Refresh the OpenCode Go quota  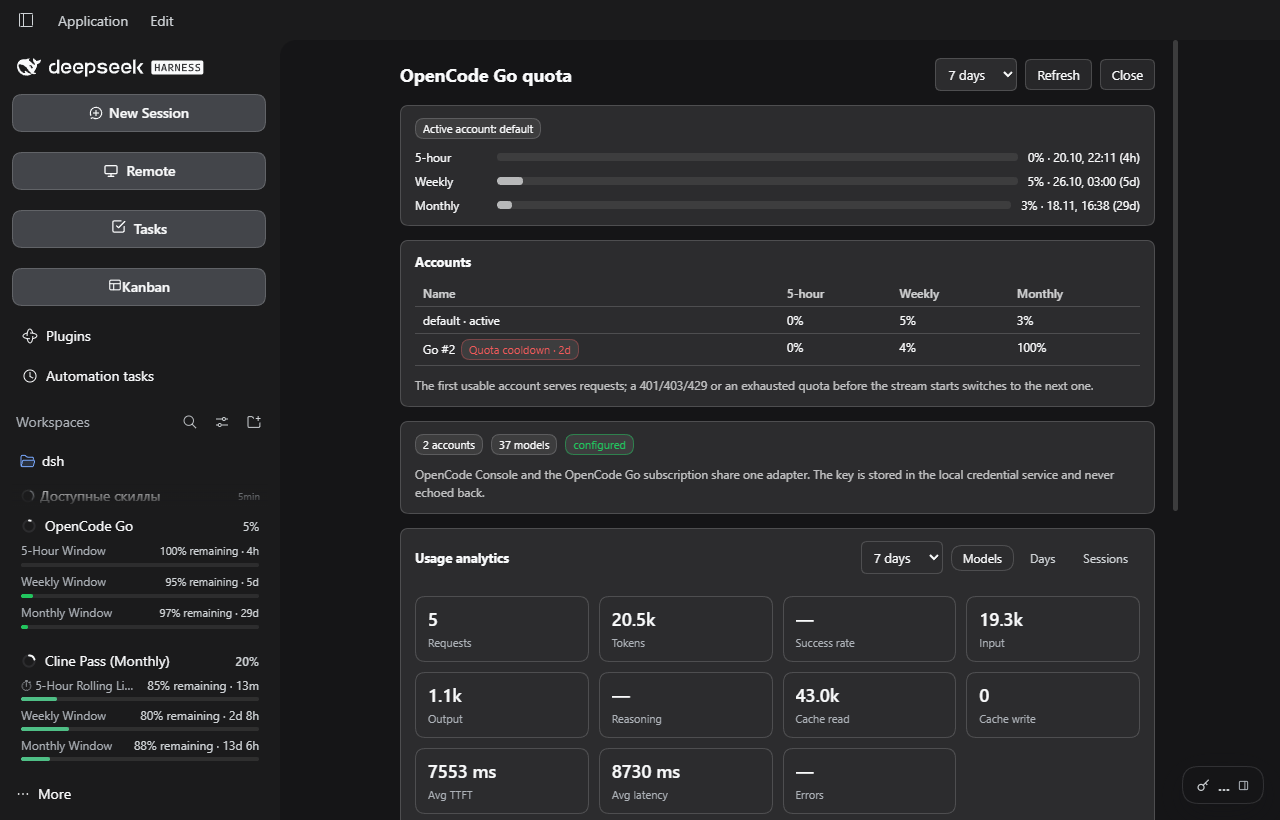click(x=1058, y=75)
